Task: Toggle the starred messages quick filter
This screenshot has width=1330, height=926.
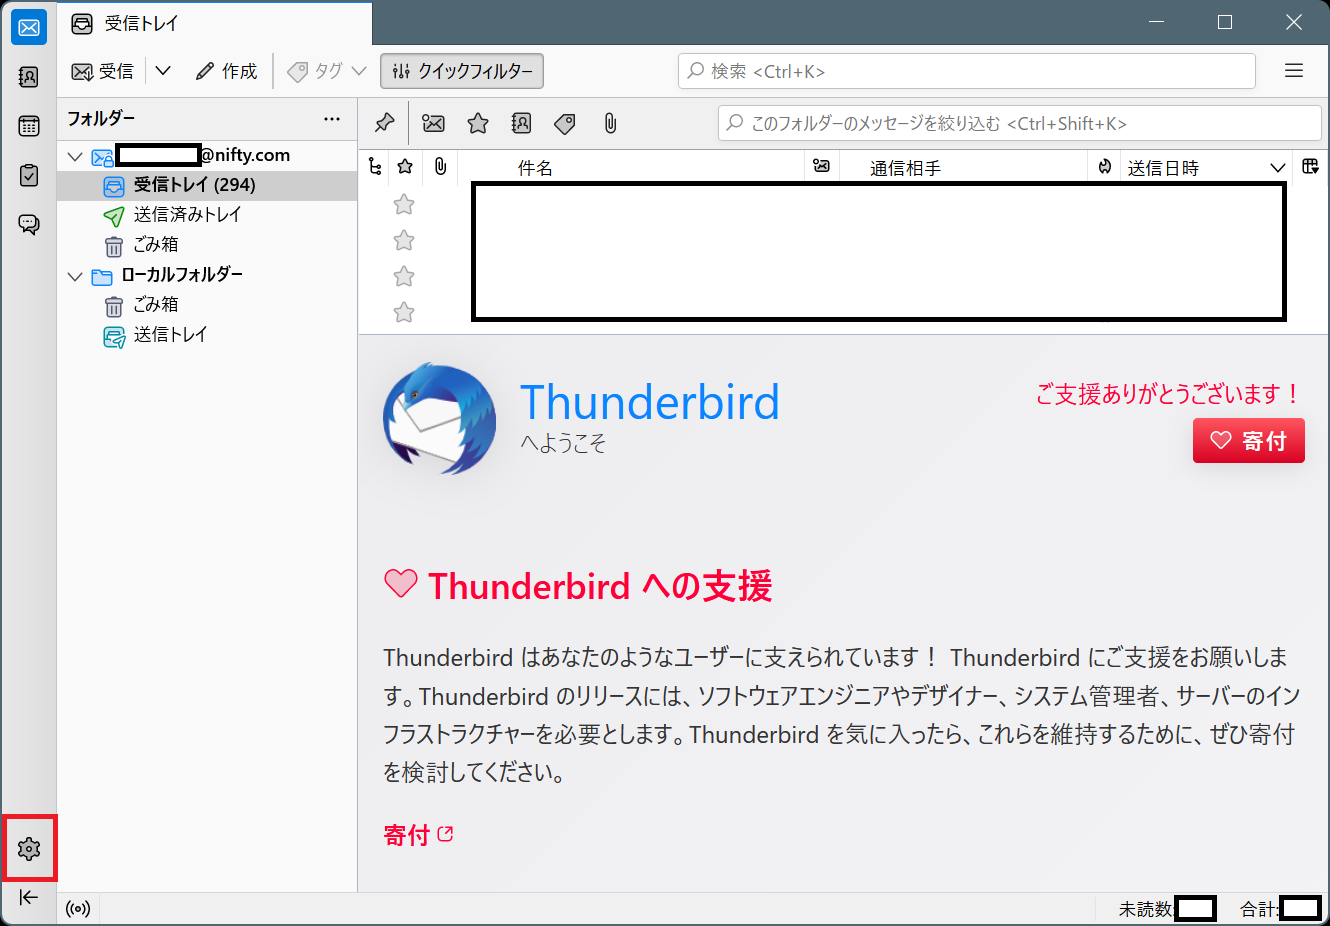Action: 478,123
